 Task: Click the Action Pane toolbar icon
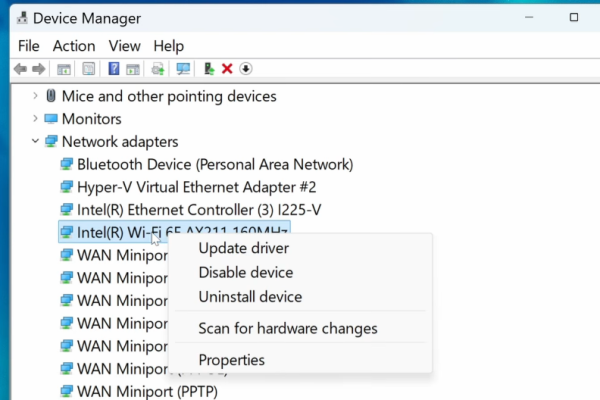[x=133, y=69]
